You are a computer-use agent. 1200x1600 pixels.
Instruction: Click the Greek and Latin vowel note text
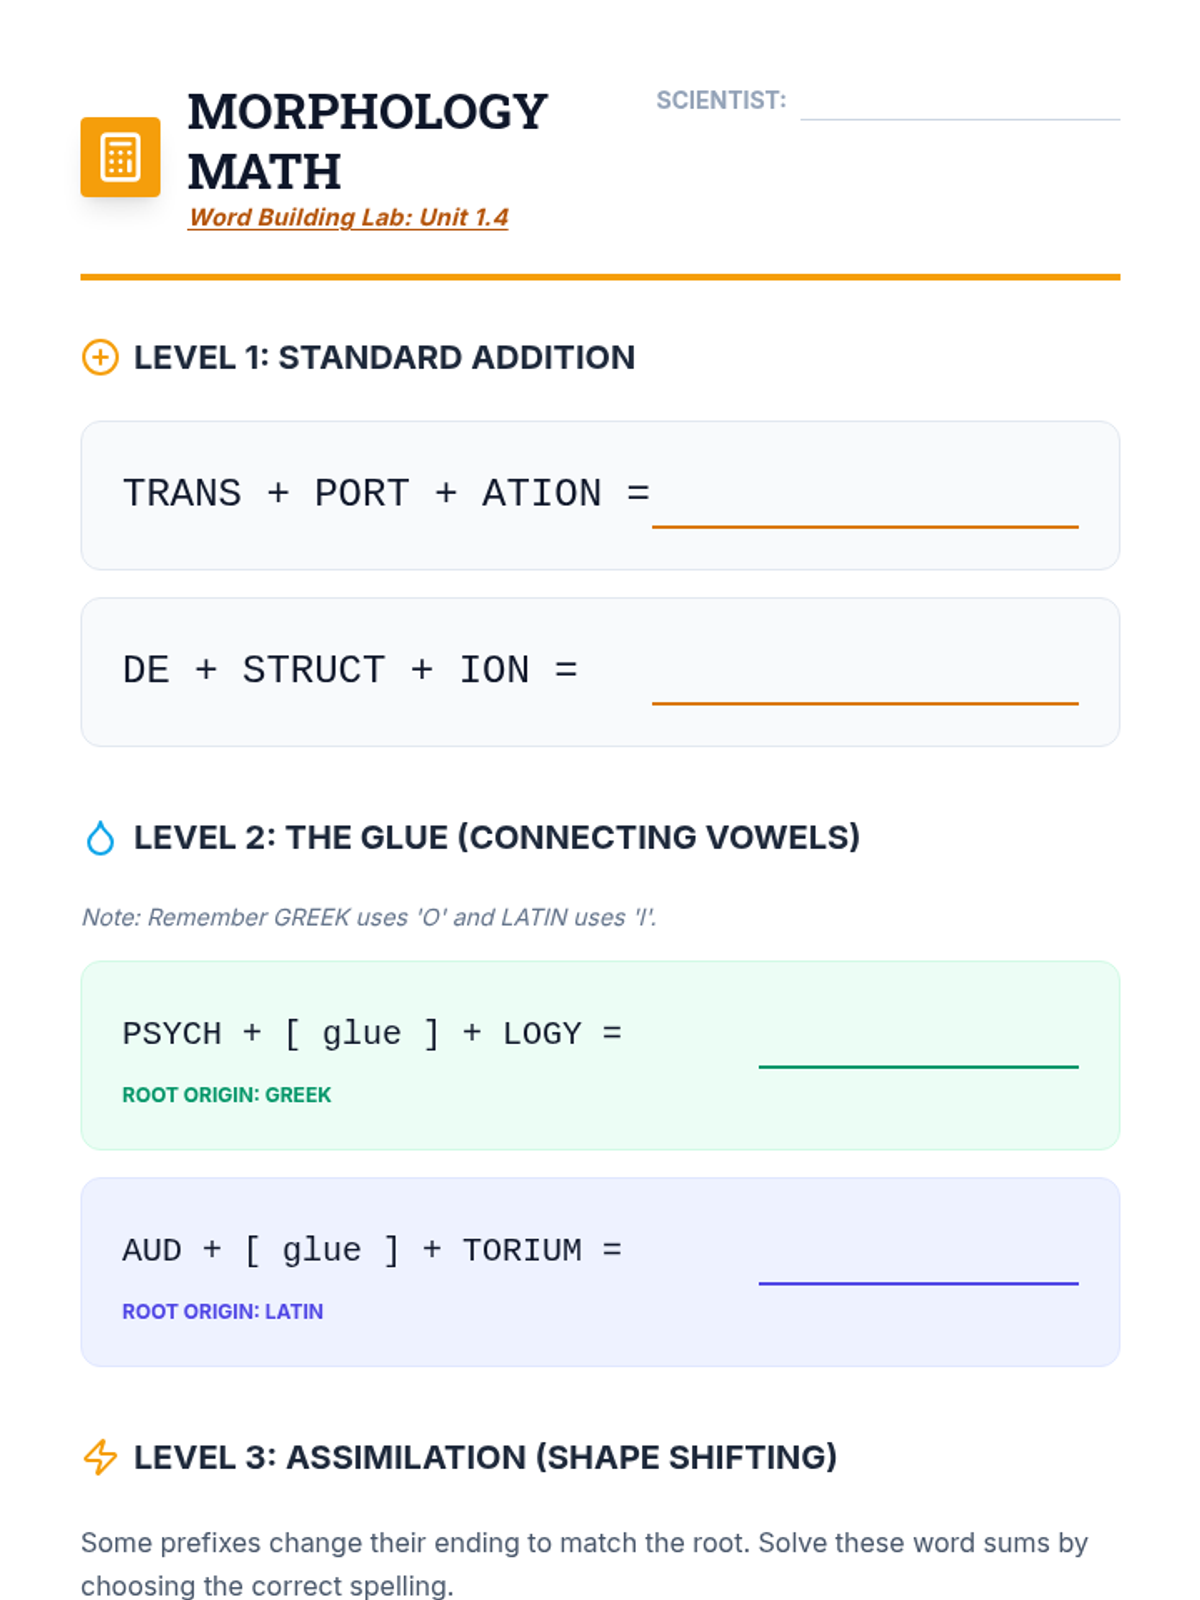coord(369,917)
